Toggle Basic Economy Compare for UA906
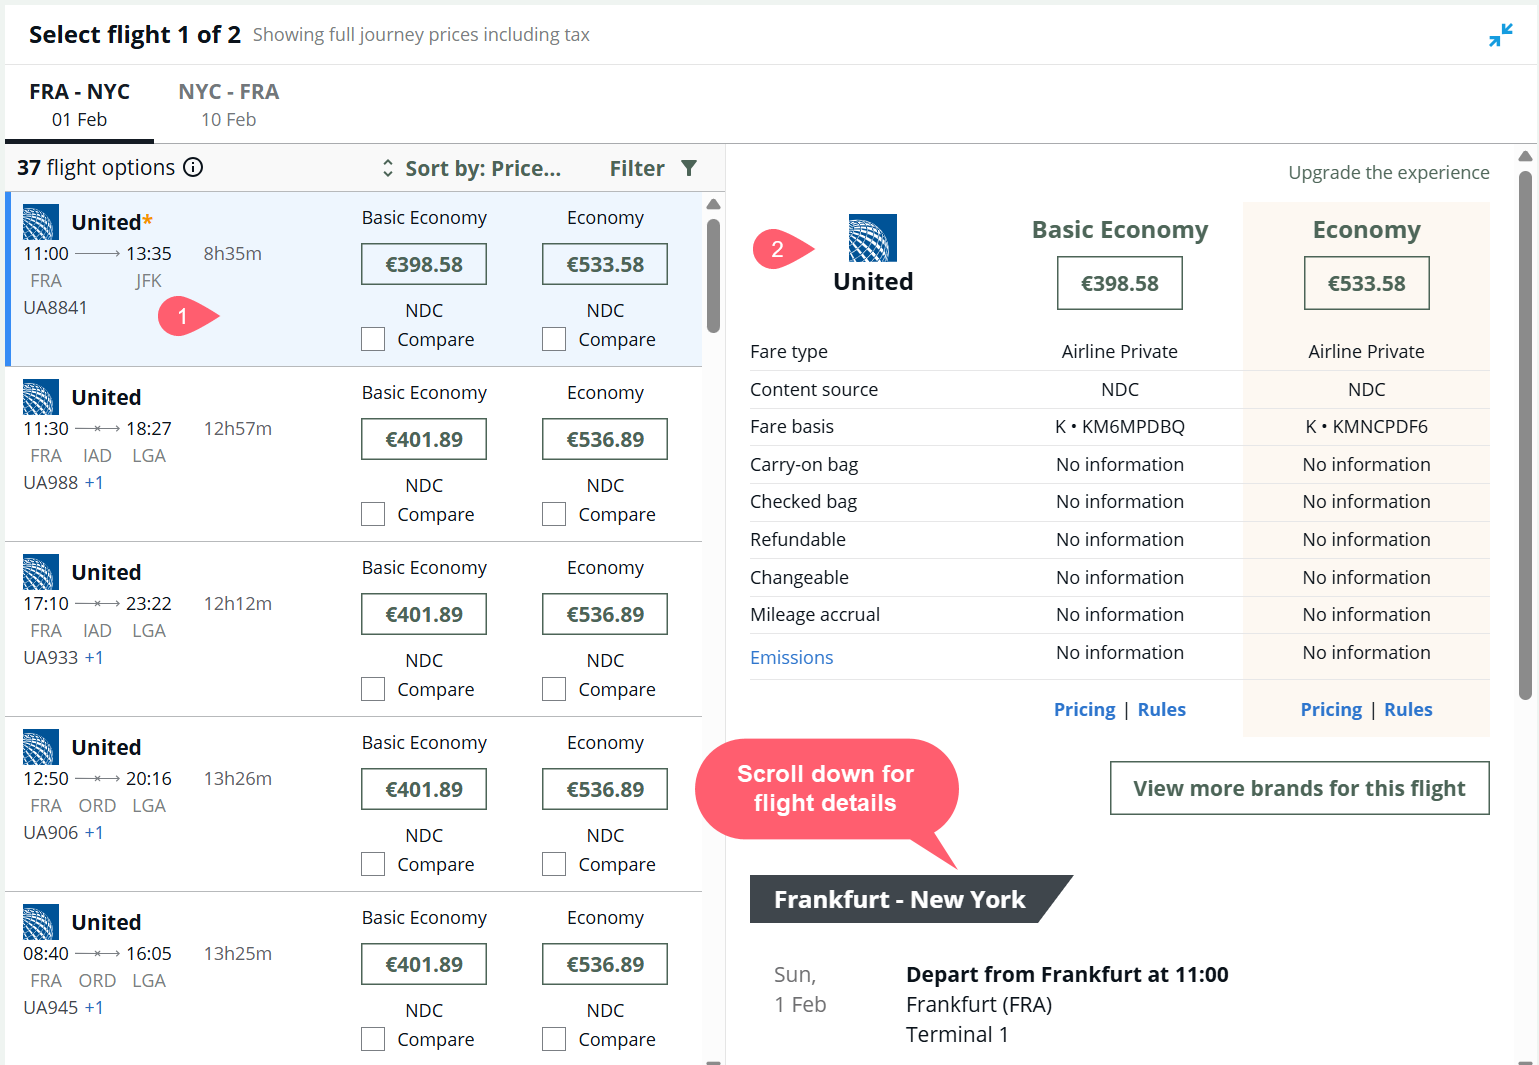 click(373, 864)
